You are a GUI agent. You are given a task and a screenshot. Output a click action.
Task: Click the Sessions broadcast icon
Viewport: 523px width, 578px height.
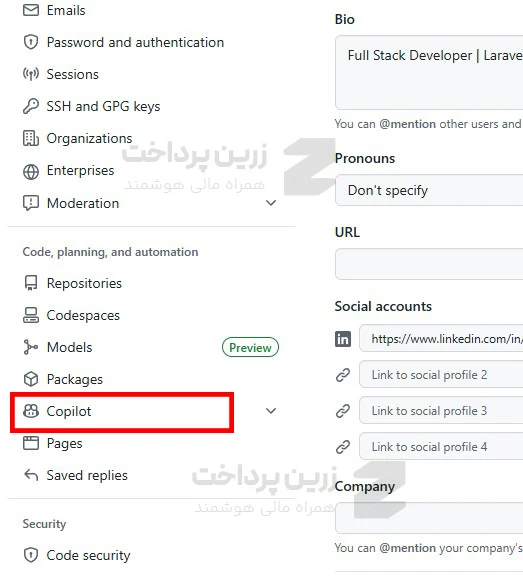31,74
